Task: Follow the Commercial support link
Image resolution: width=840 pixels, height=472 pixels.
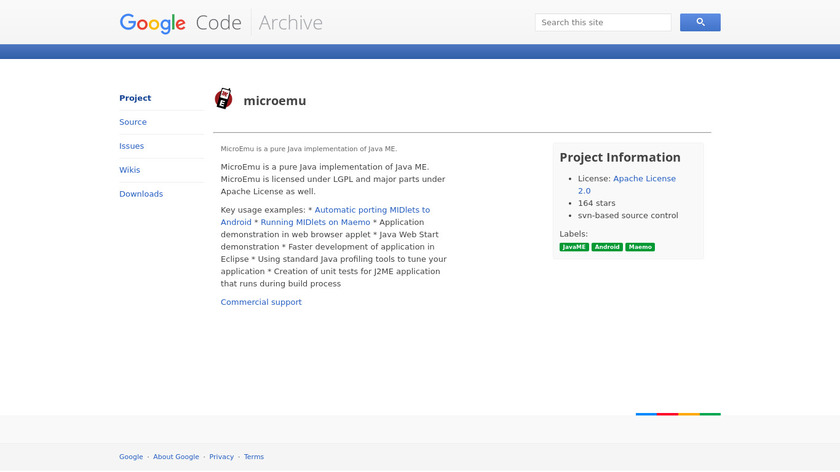Action: point(261,302)
